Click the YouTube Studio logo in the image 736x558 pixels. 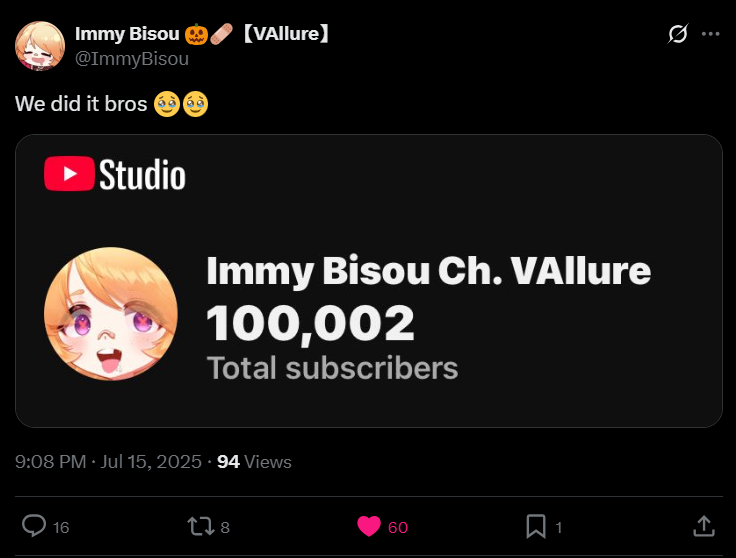point(115,175)
